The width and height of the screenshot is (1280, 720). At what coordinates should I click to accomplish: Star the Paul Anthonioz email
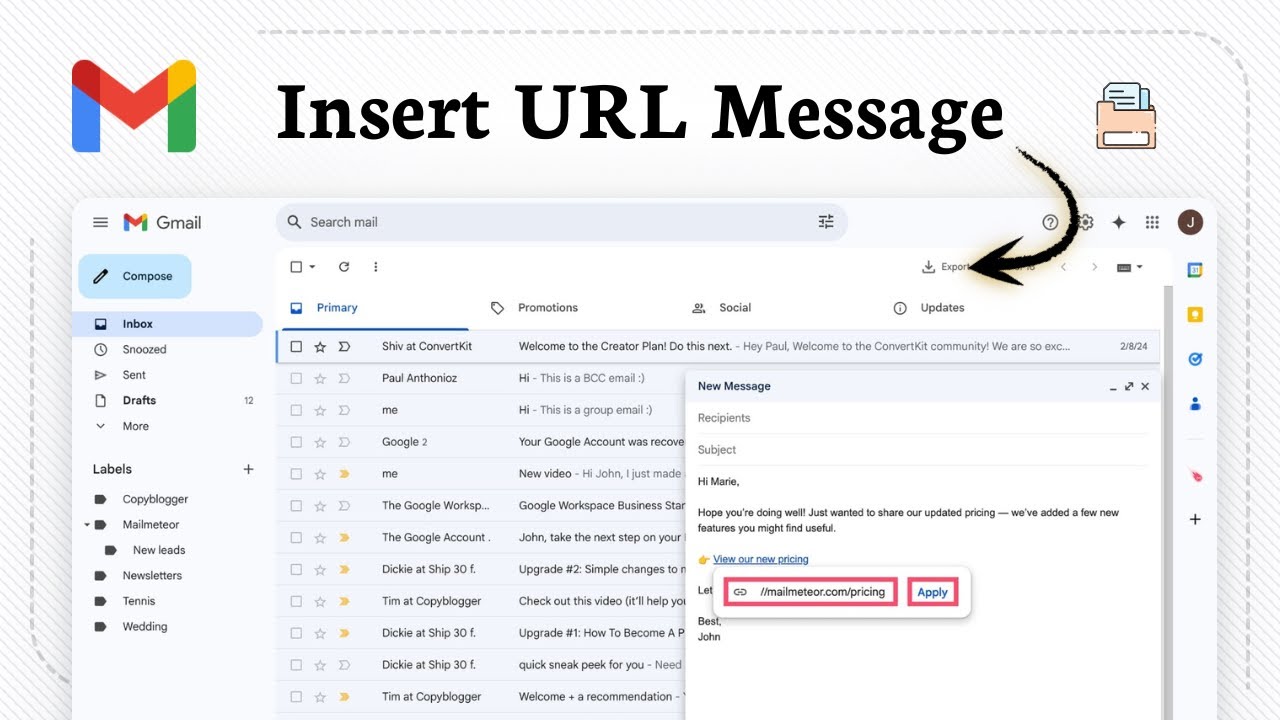pos(320,378)
